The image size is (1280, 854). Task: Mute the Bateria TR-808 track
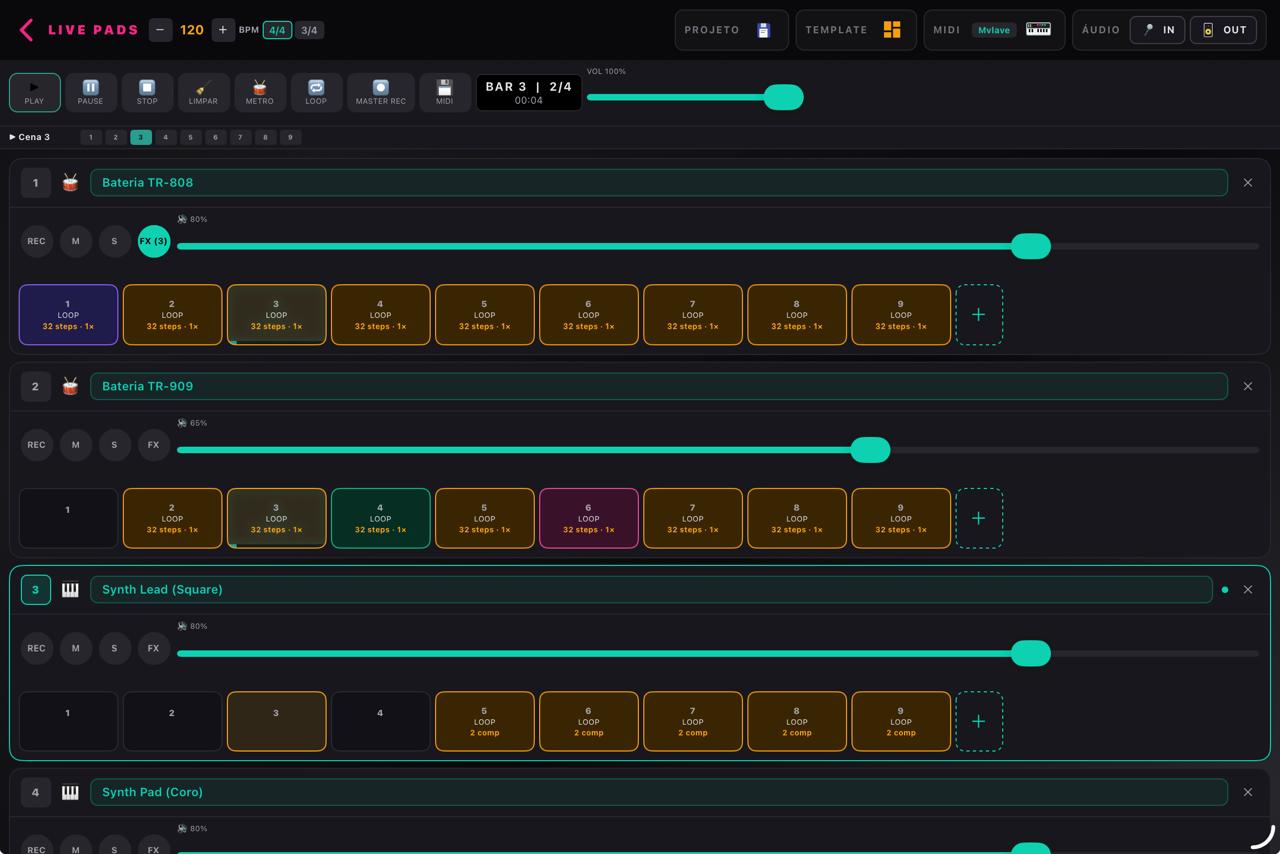[x=75, y=241]
